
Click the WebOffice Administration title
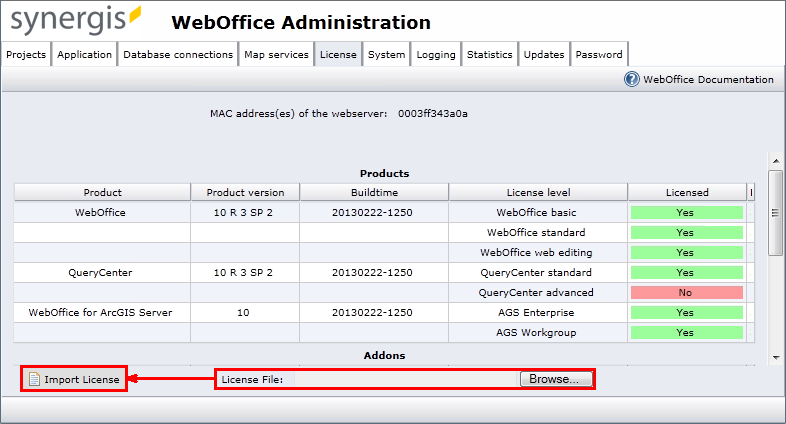301,23
